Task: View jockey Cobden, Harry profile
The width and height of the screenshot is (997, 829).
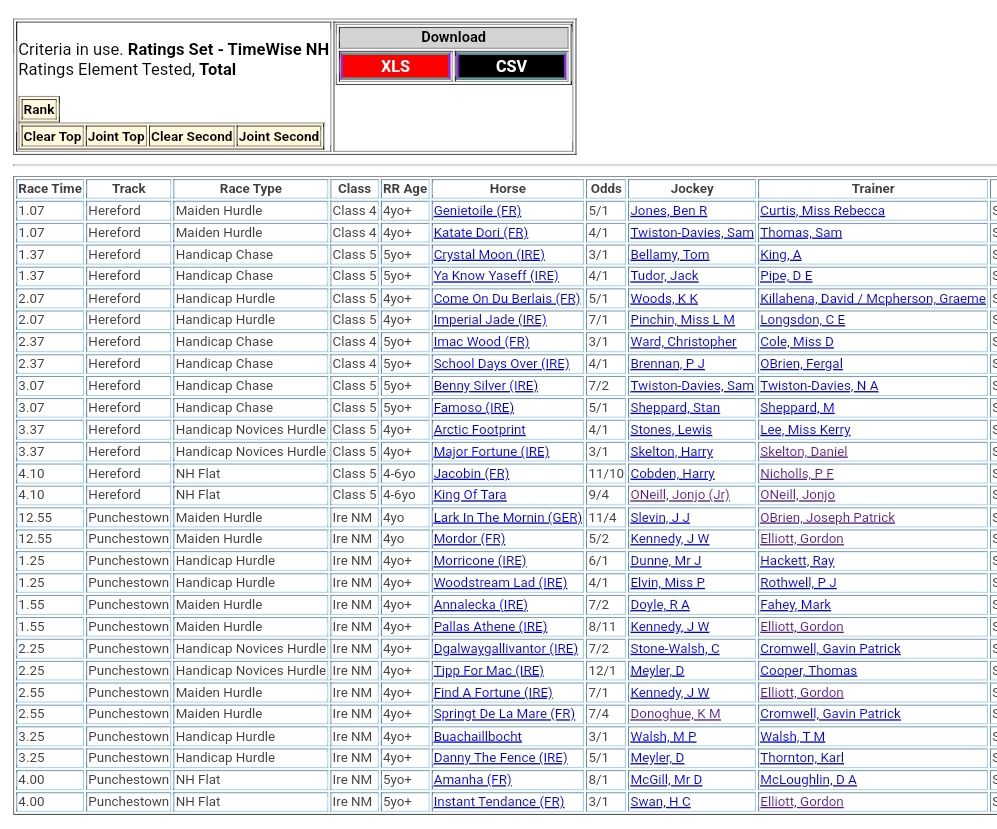Action: coord(672,474)
